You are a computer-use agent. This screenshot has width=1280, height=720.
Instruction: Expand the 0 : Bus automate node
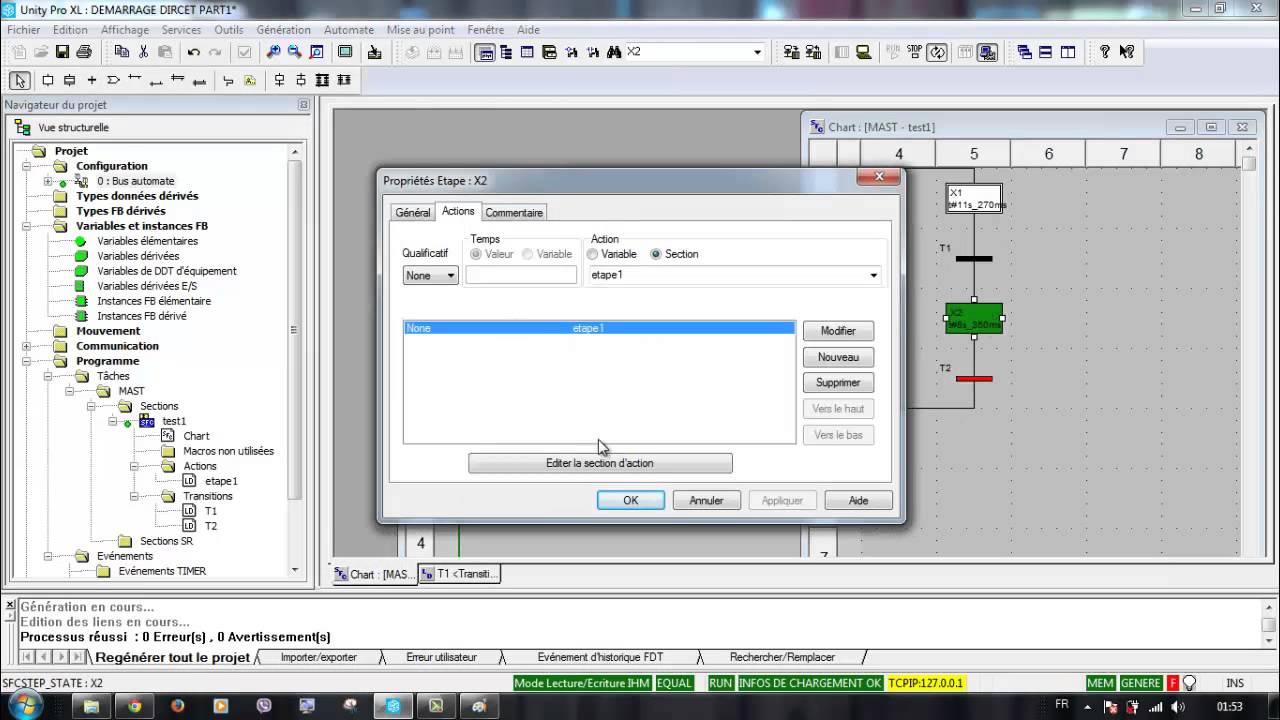click(48, 181)
